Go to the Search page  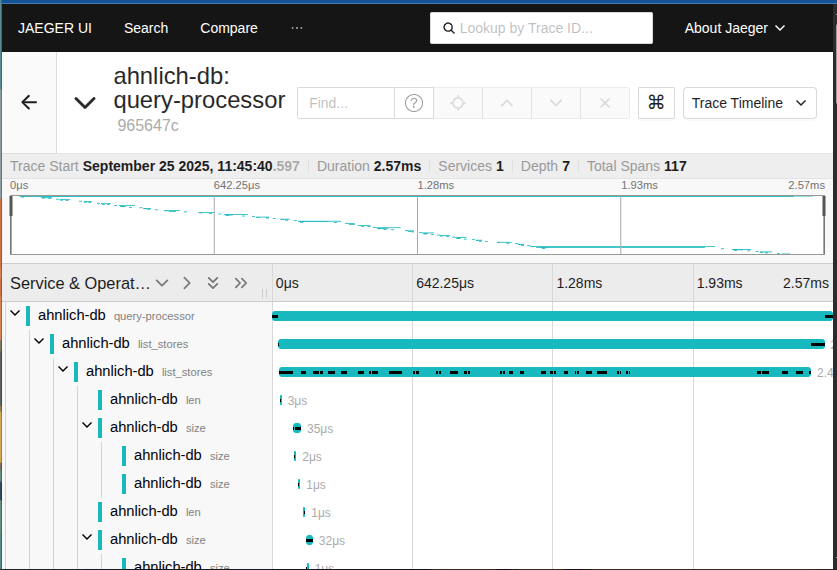pos(146,28)
